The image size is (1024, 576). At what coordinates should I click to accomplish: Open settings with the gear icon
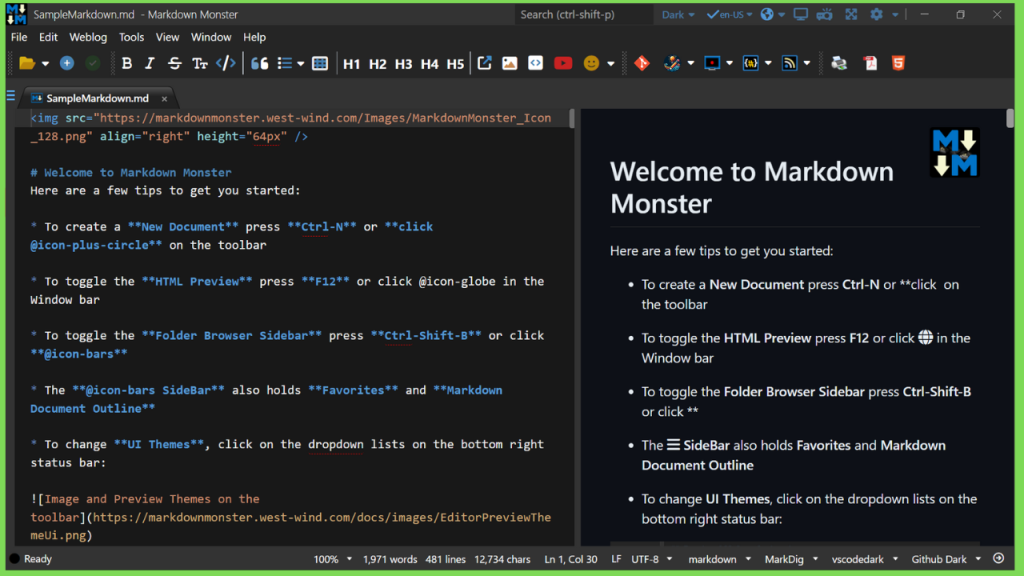[876, 14]
